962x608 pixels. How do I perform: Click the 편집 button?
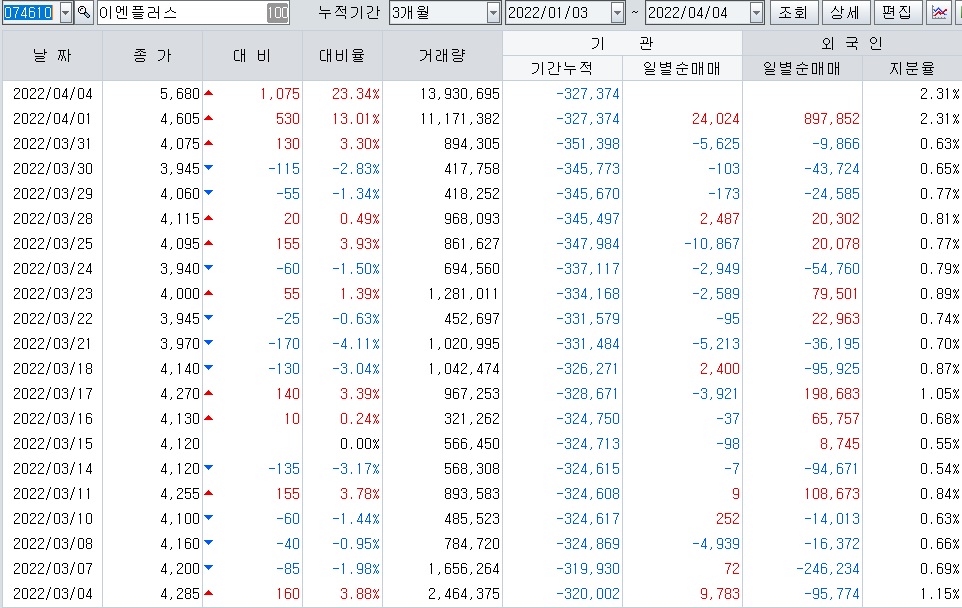pos(897,12)
